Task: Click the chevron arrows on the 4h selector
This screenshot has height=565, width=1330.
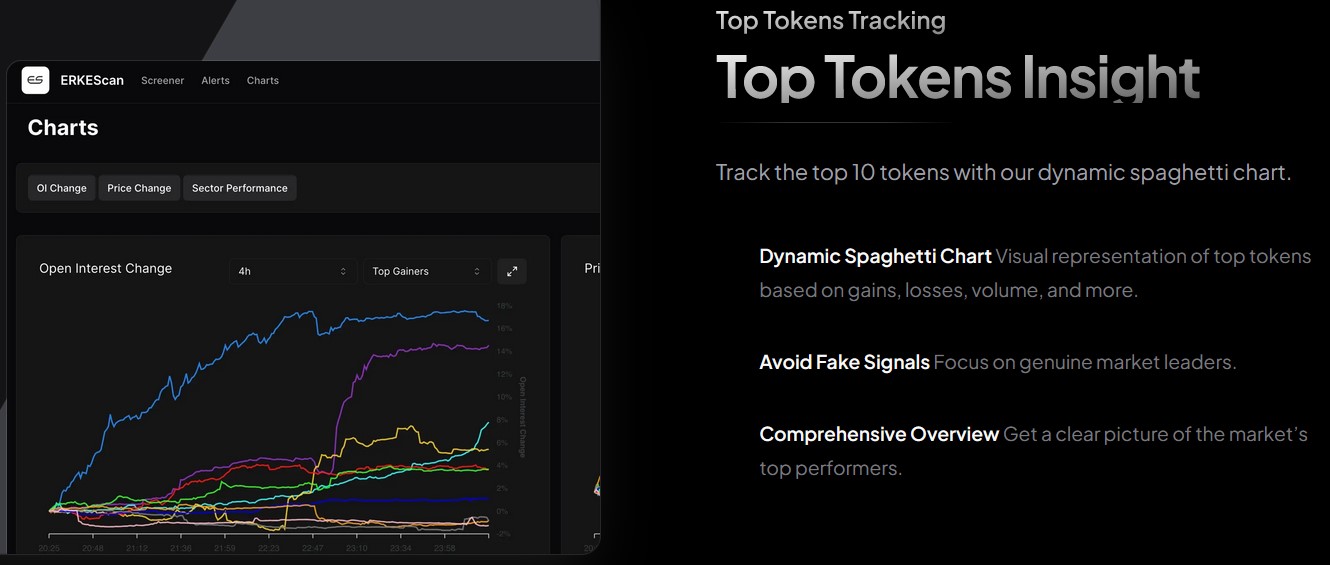Action: click(343, 271)
